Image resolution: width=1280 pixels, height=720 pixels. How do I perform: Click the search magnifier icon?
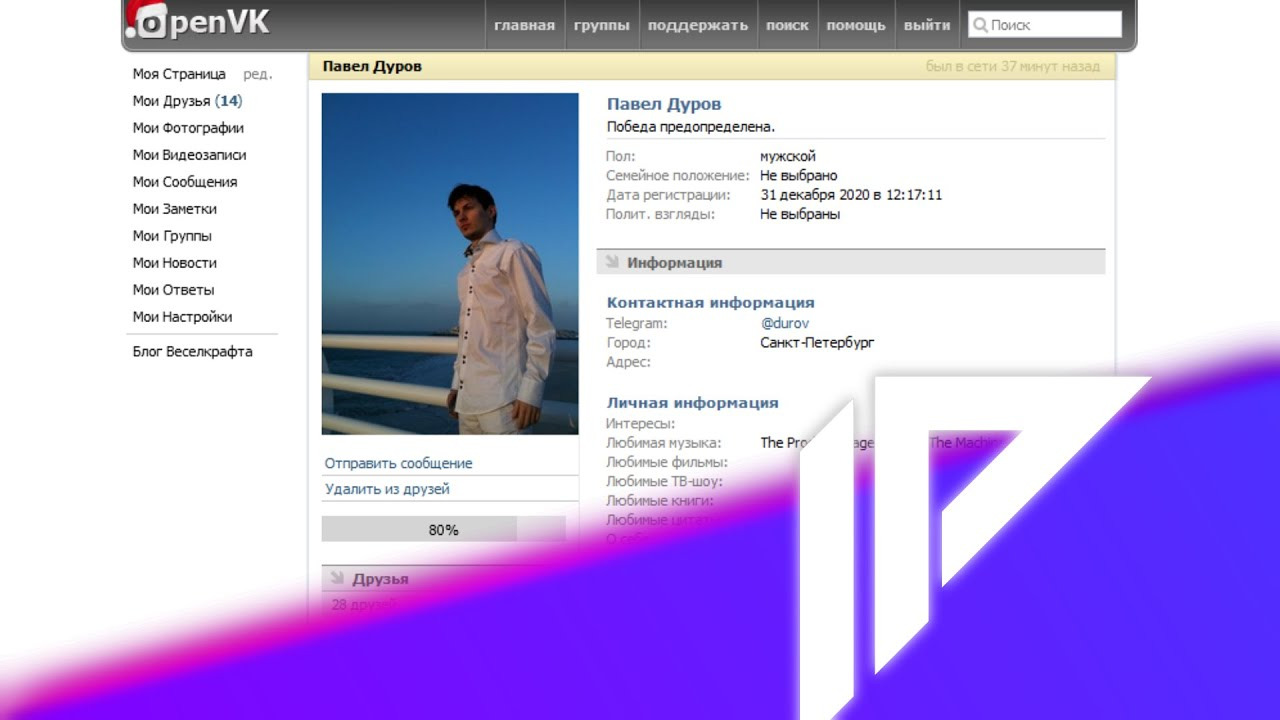(980, 25)
